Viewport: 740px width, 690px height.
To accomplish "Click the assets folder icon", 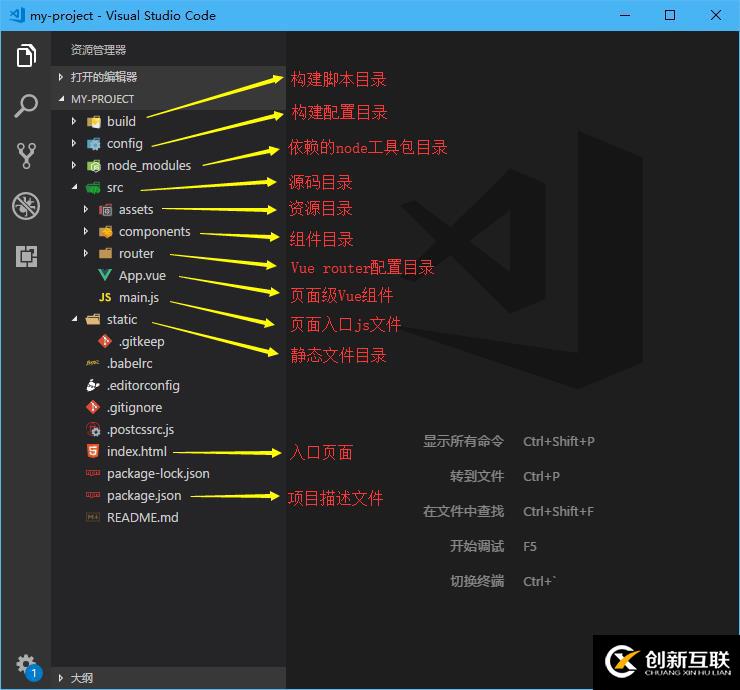I will point(106,210).
